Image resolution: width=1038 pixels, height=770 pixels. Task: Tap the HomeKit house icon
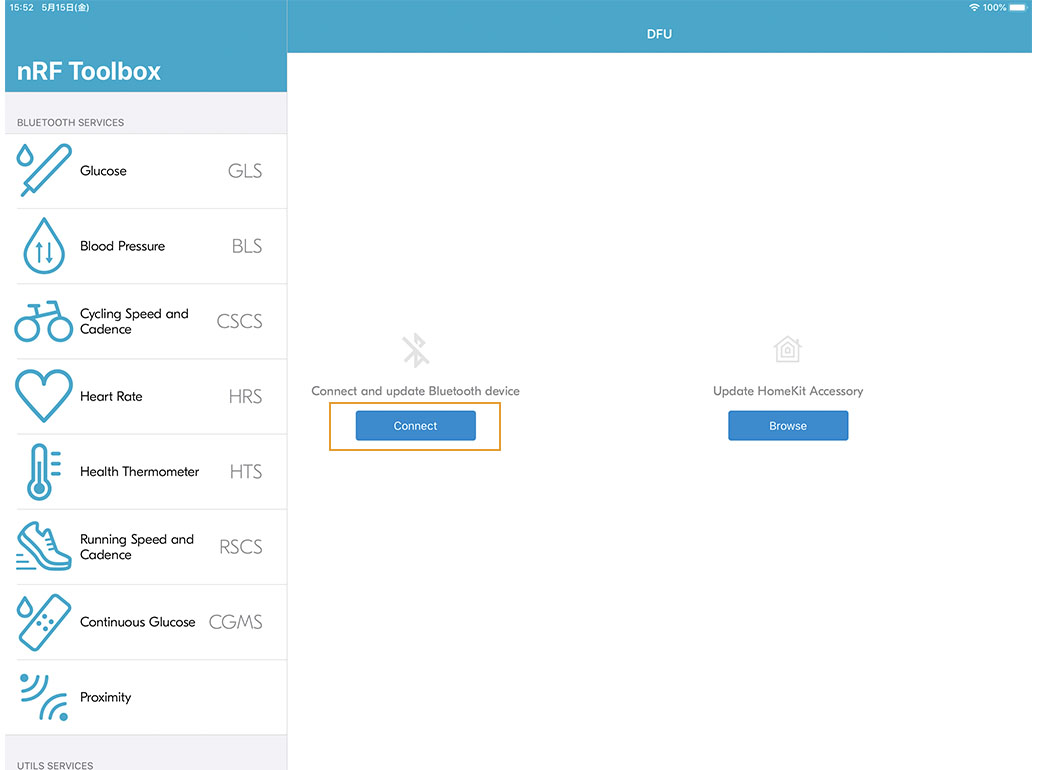click(x=788, y=349)
